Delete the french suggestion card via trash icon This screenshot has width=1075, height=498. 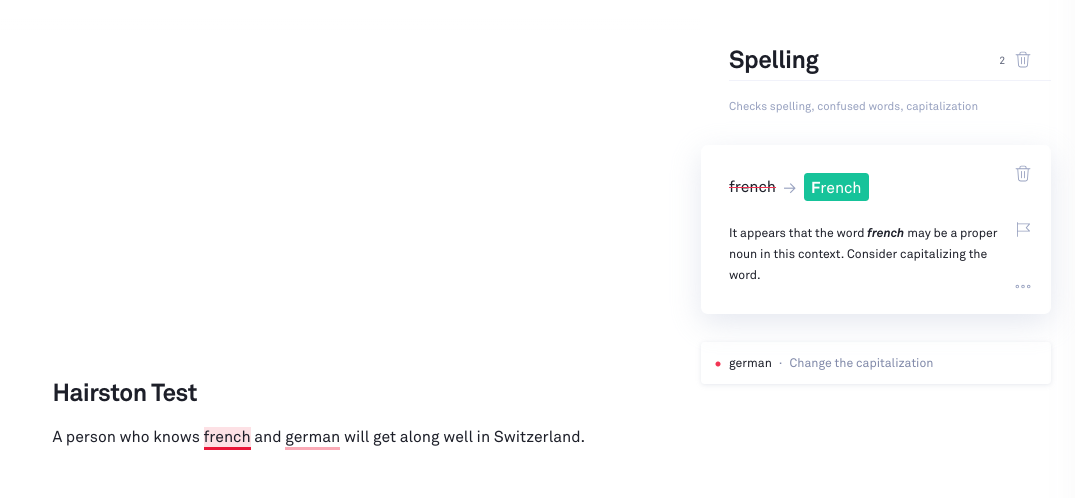(1023, 174)
